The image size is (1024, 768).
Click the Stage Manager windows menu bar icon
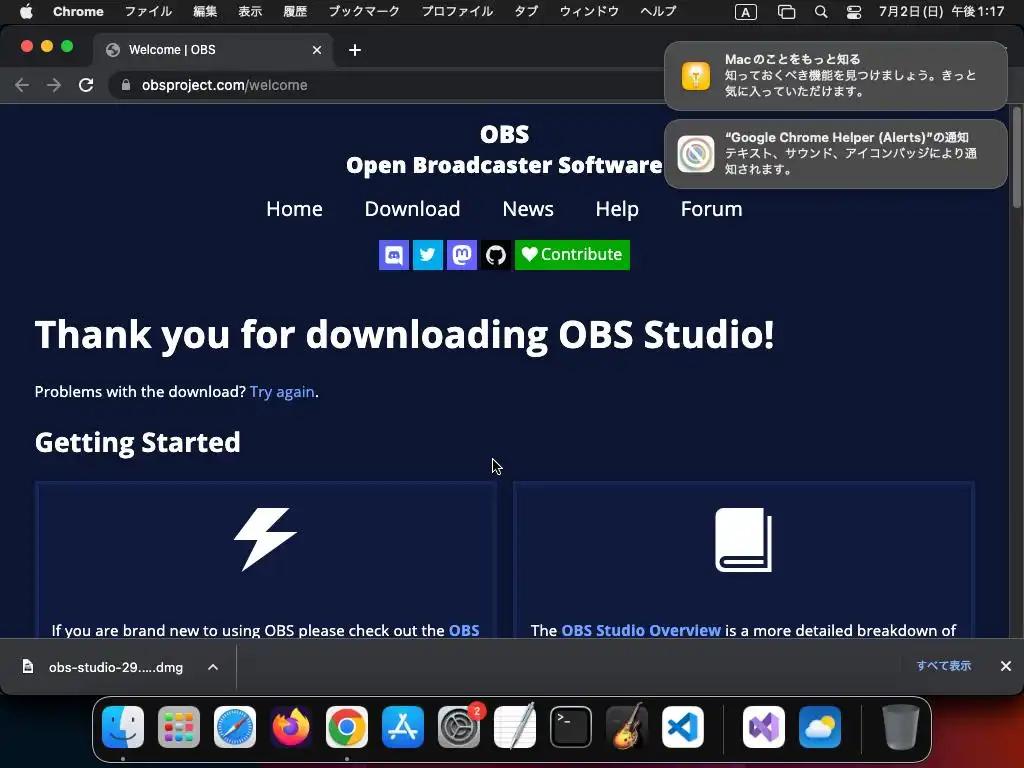pos(786,12)
